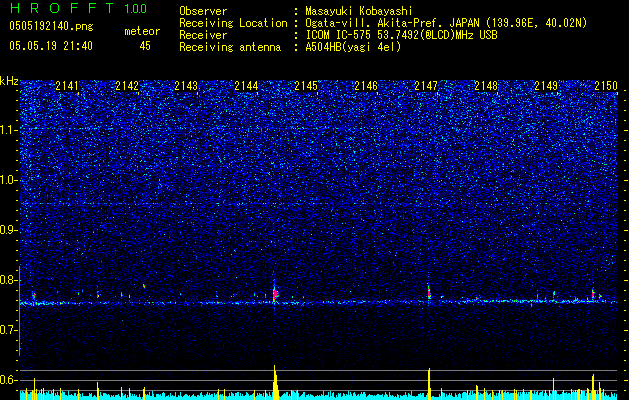Image resolution: width=629 pixels, height=400 pixels.
Task: Click the time marker 2150
Action: tap(606, 85)
